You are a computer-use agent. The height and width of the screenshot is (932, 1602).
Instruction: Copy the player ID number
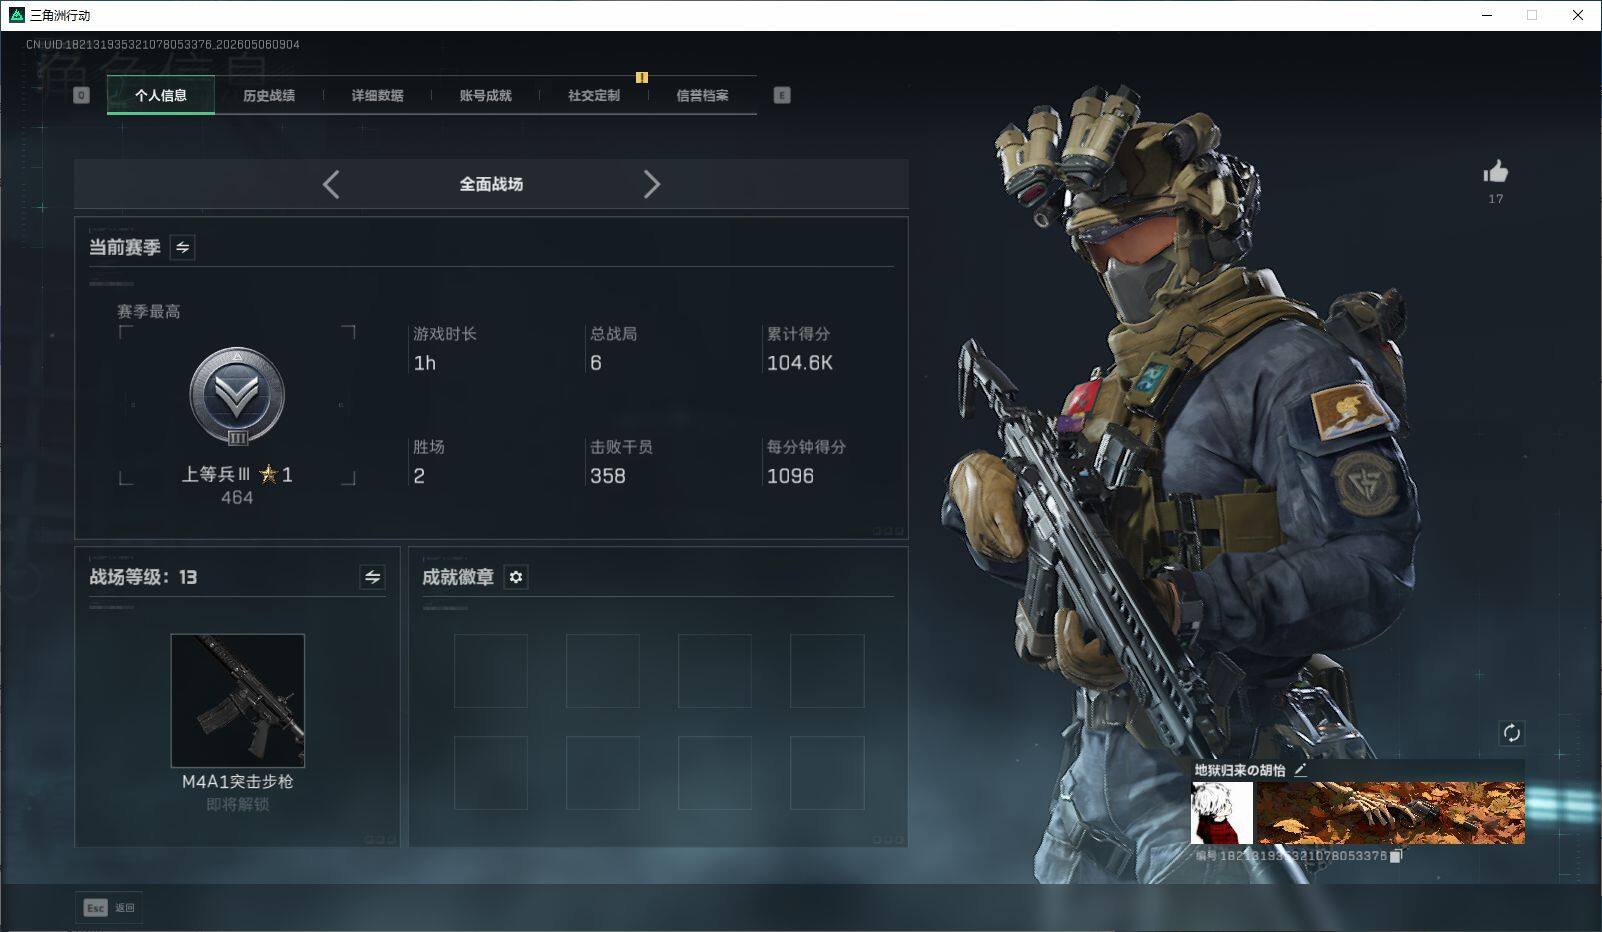click(x=1396, y=856)
